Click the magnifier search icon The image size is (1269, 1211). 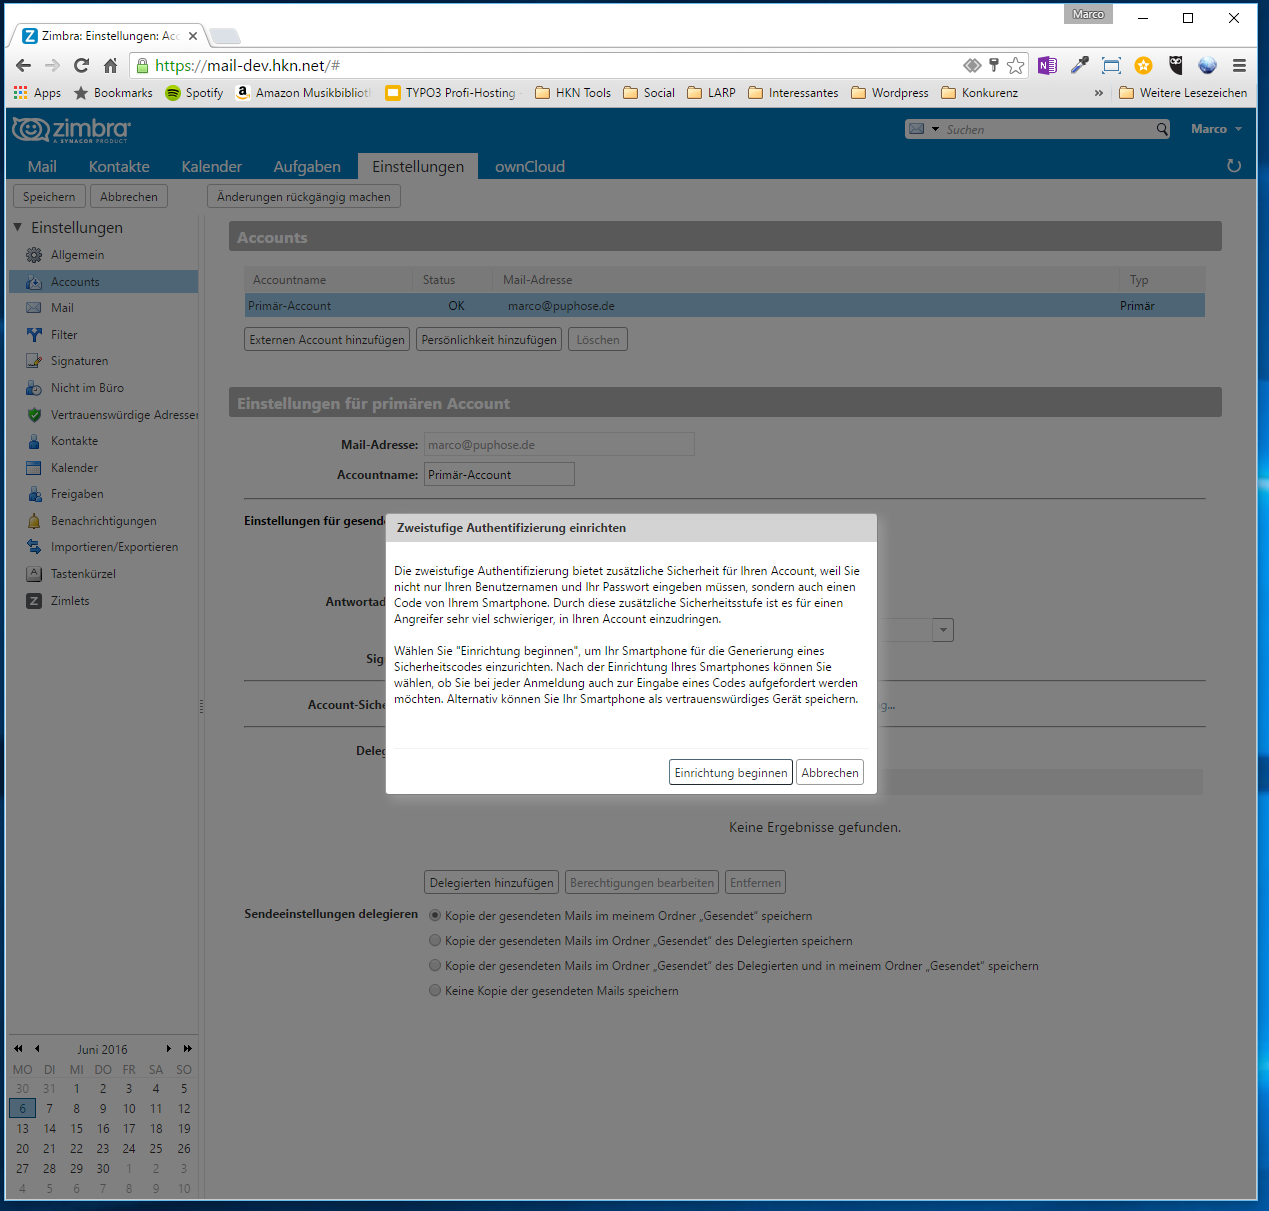point(1162,129)
